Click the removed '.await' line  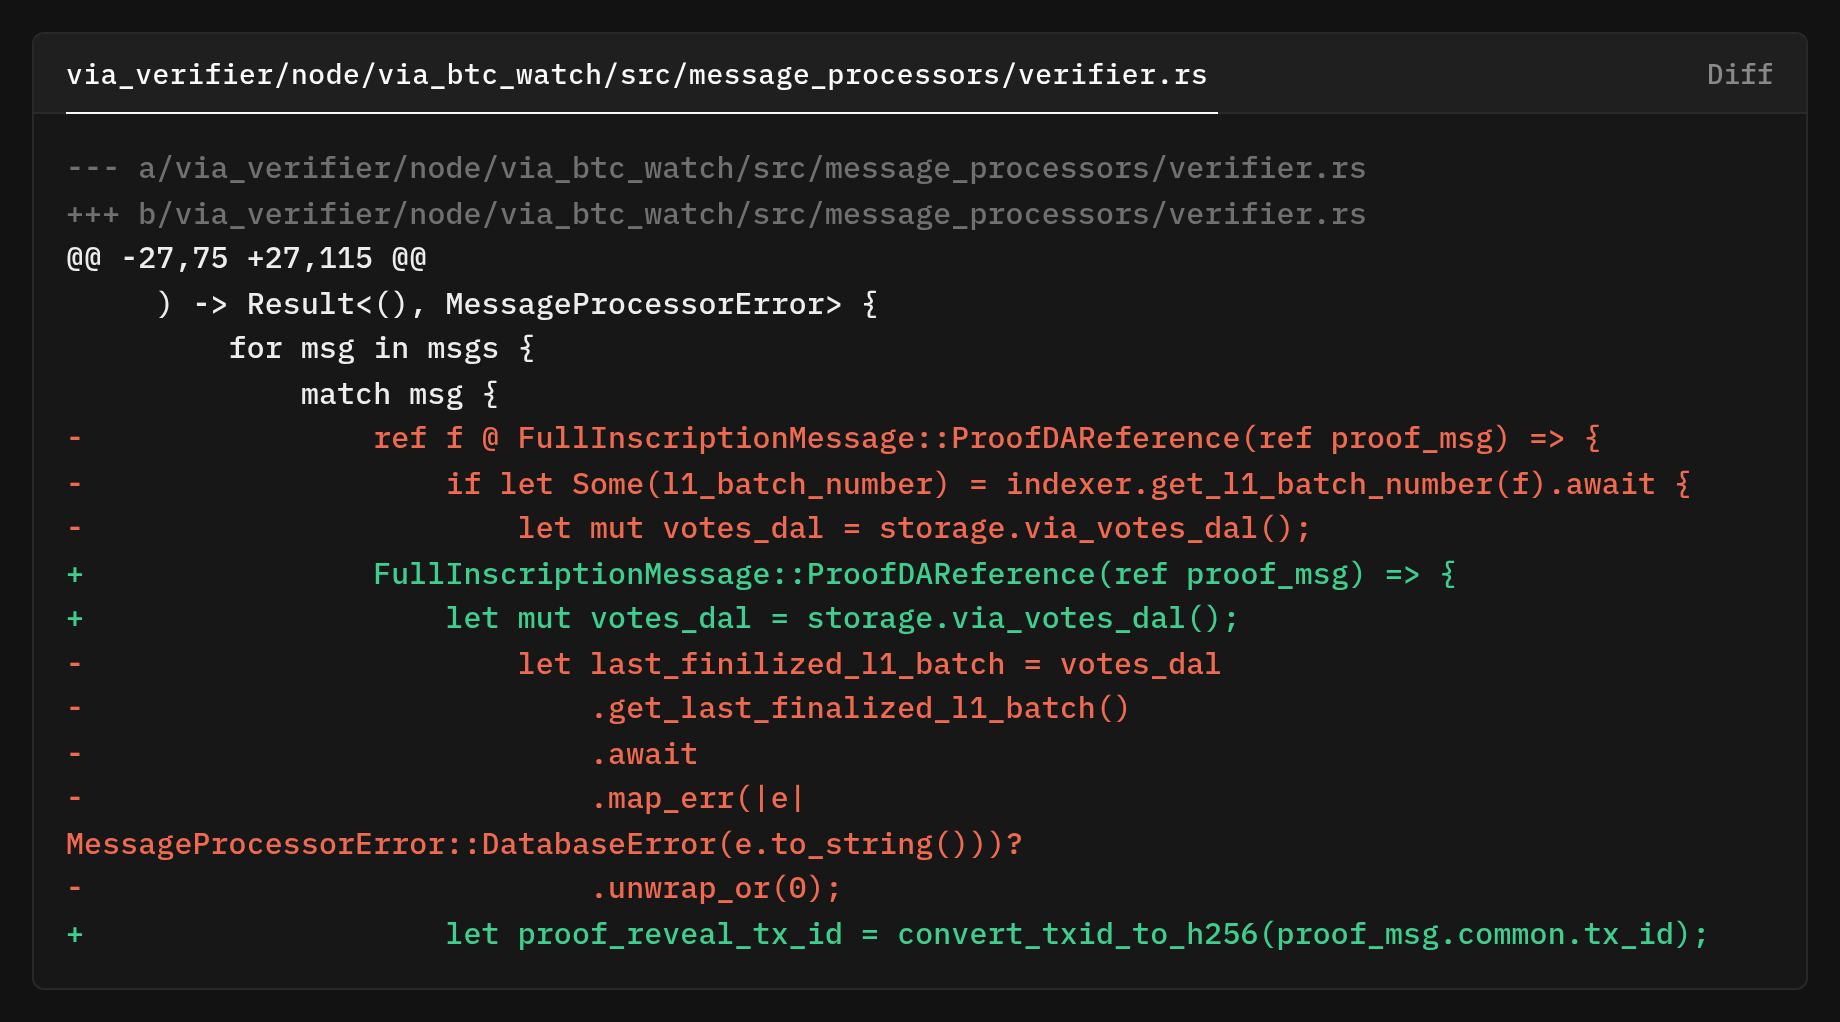pyautogui.click(x=382, y=754)
